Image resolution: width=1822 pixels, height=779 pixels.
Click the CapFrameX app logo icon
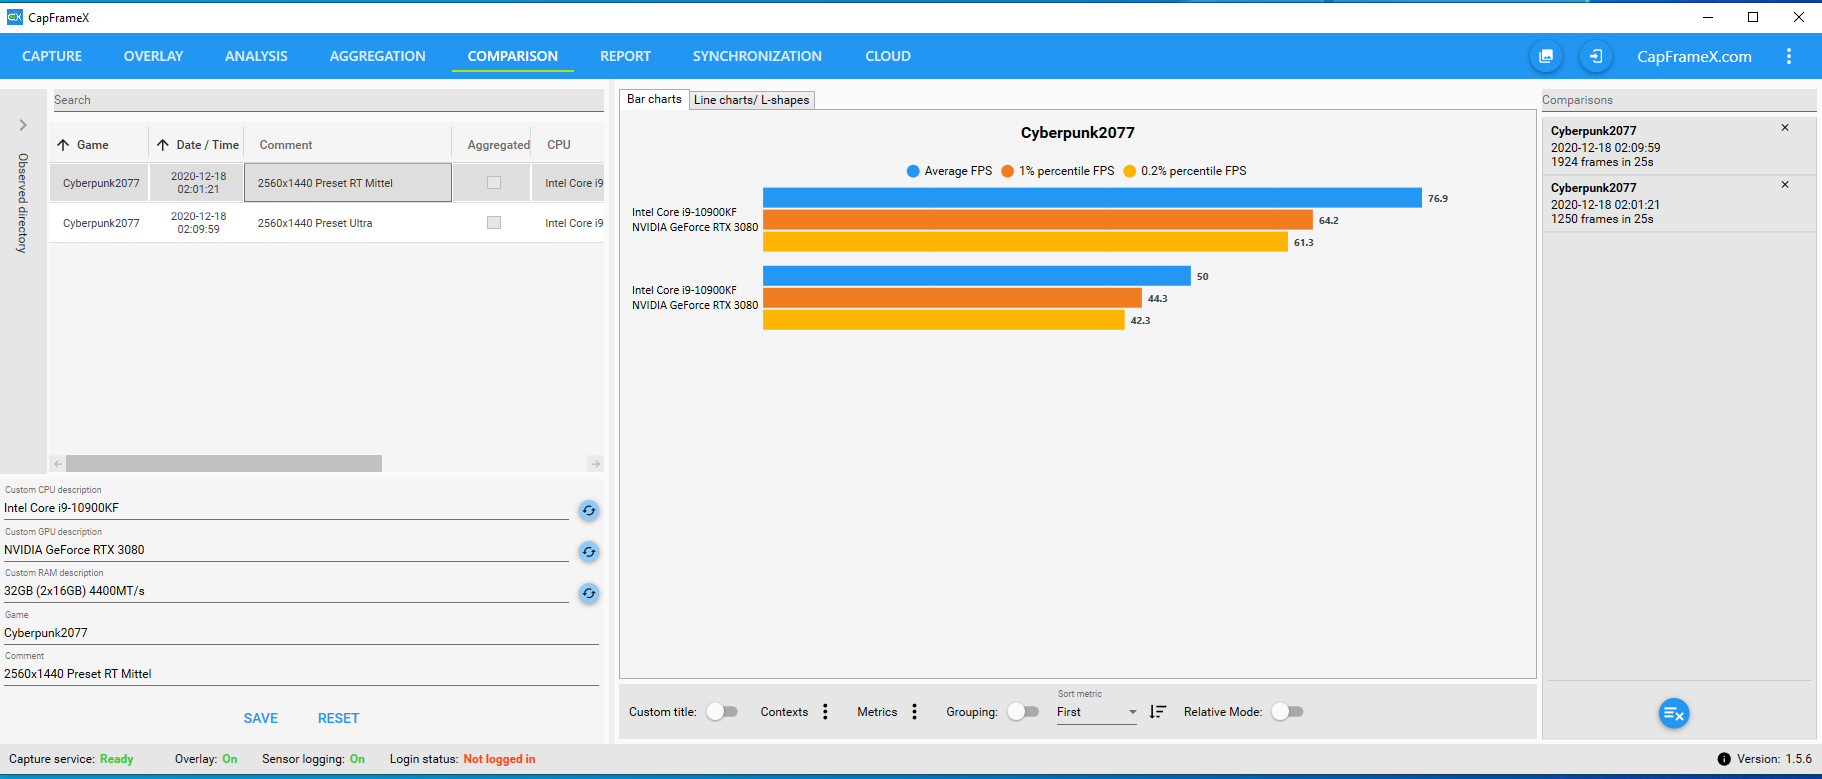pyautogui.click(x=14, y=17)
